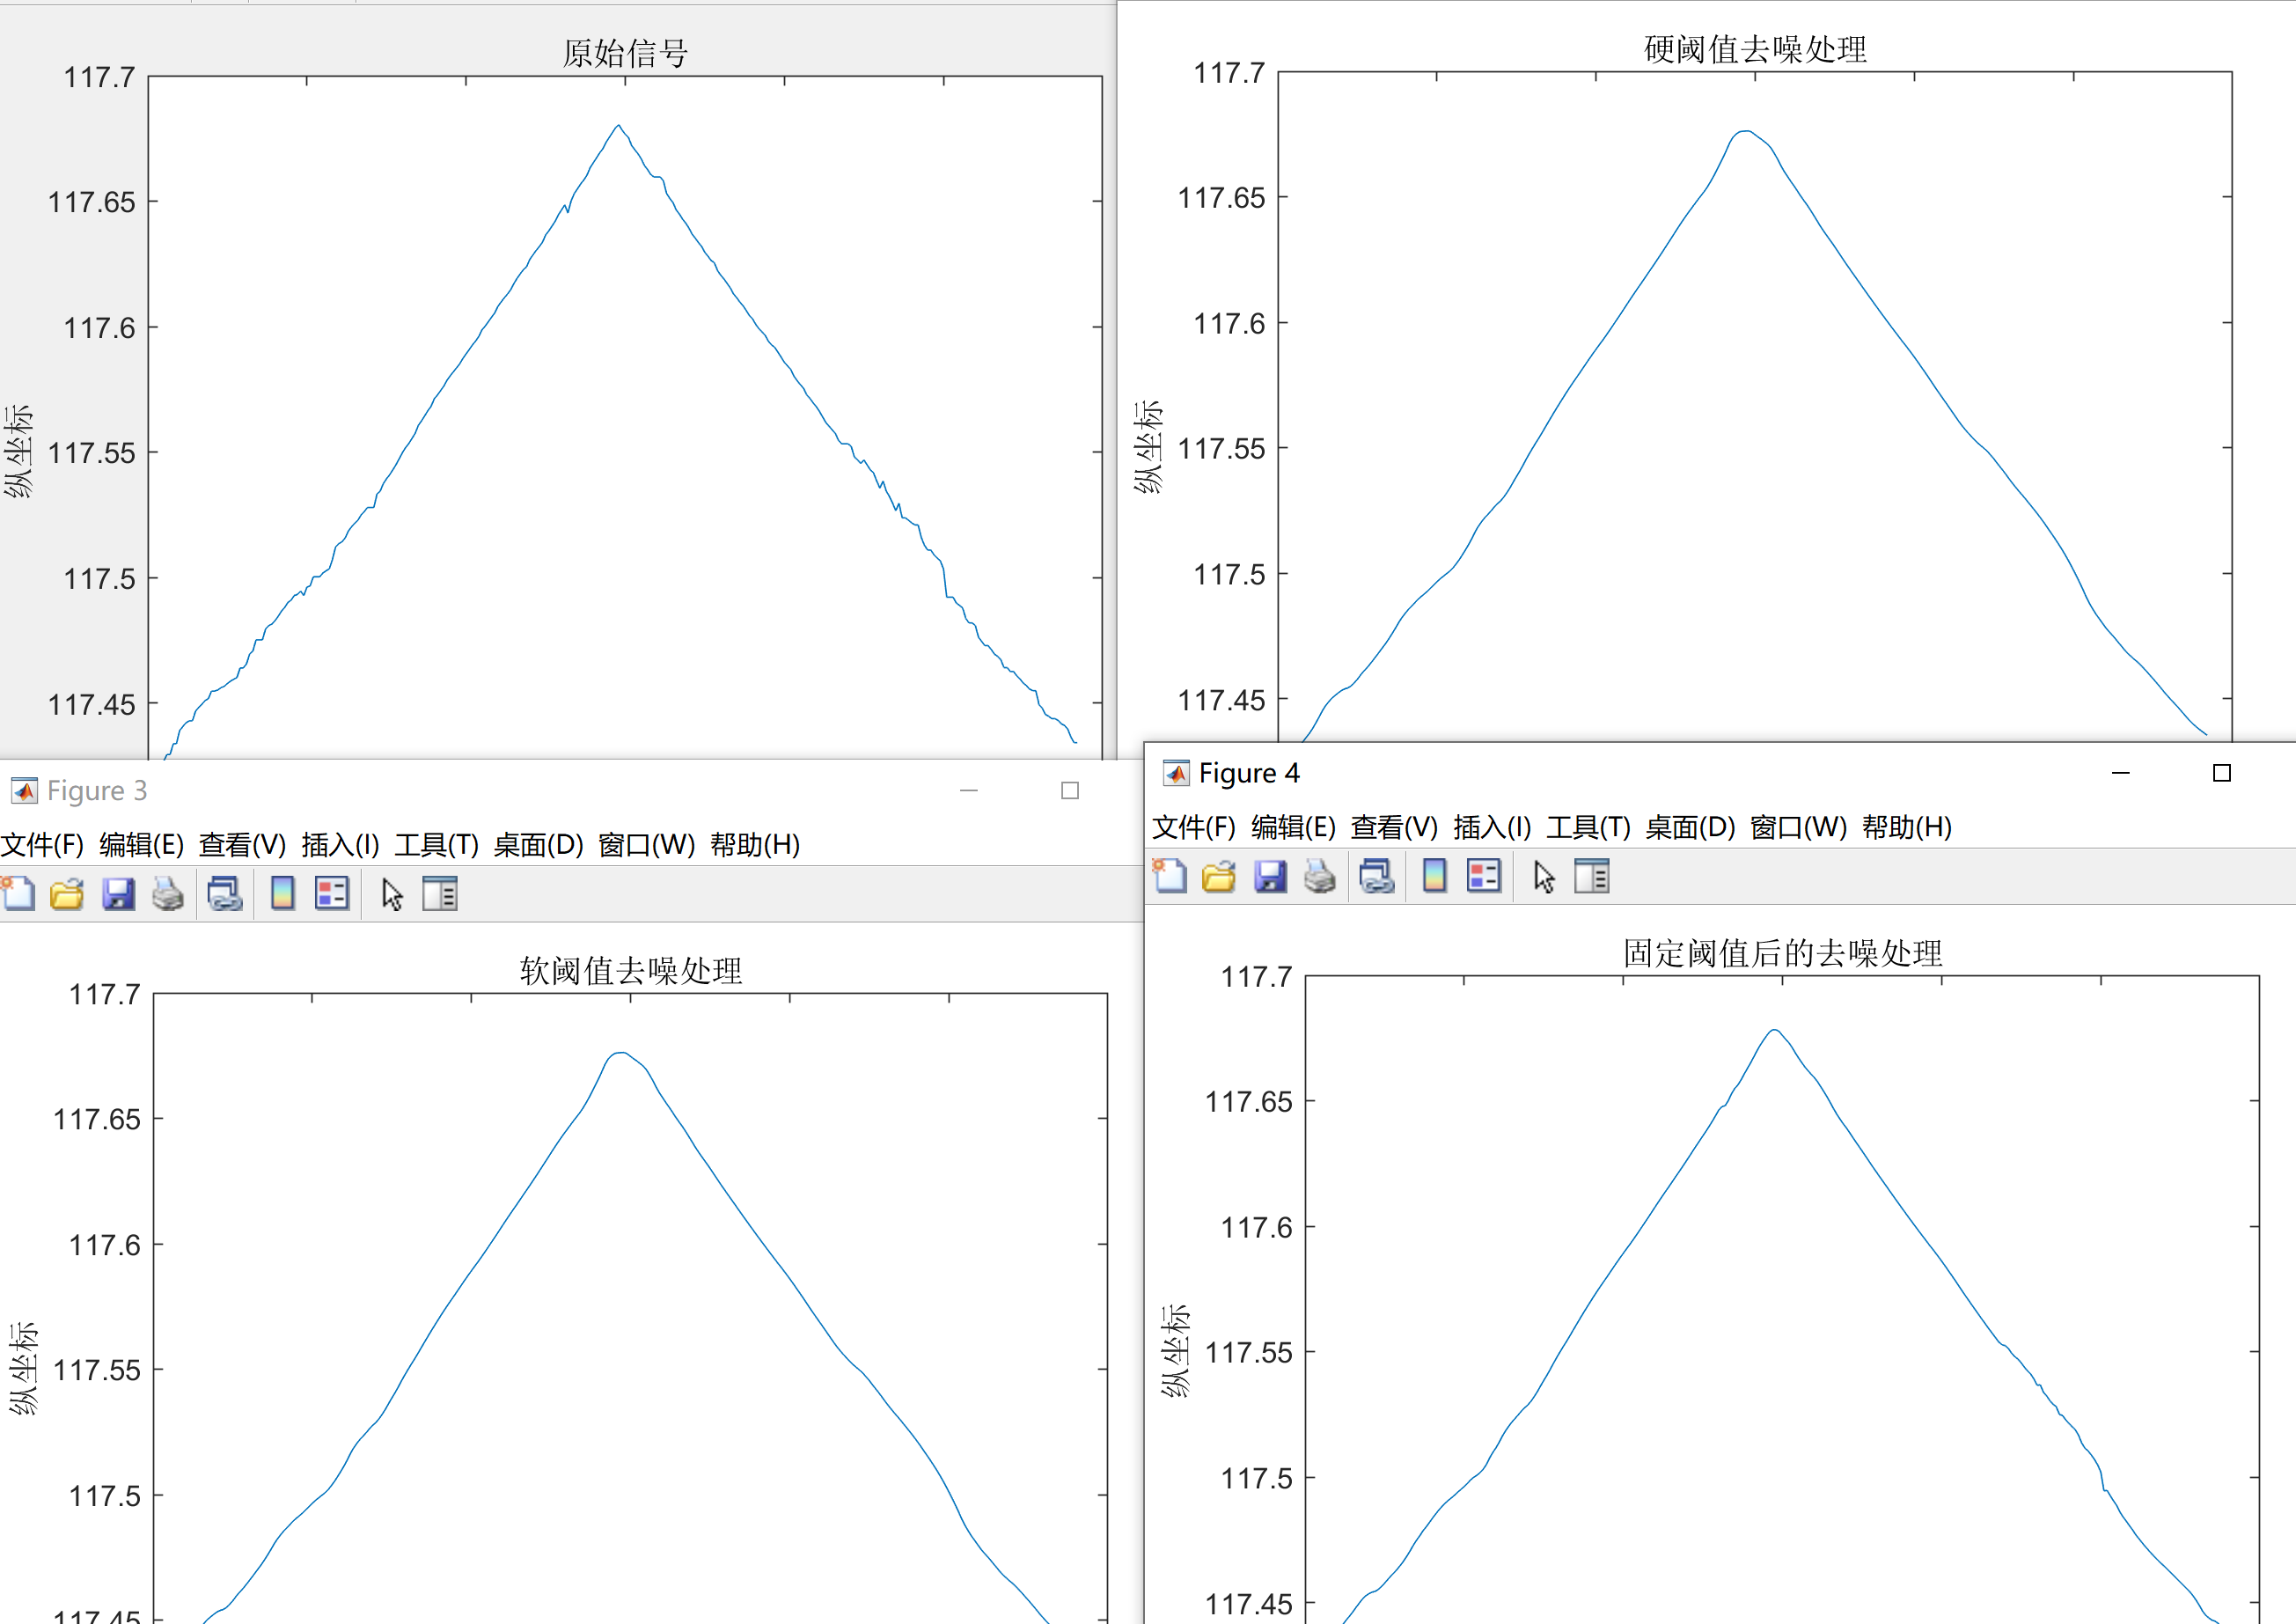The width and height of the screenshot is (2296, 1624).
Task: Click y-axis label 纵坐标 of 硬阈值 plot
Action: point(1148,447)
